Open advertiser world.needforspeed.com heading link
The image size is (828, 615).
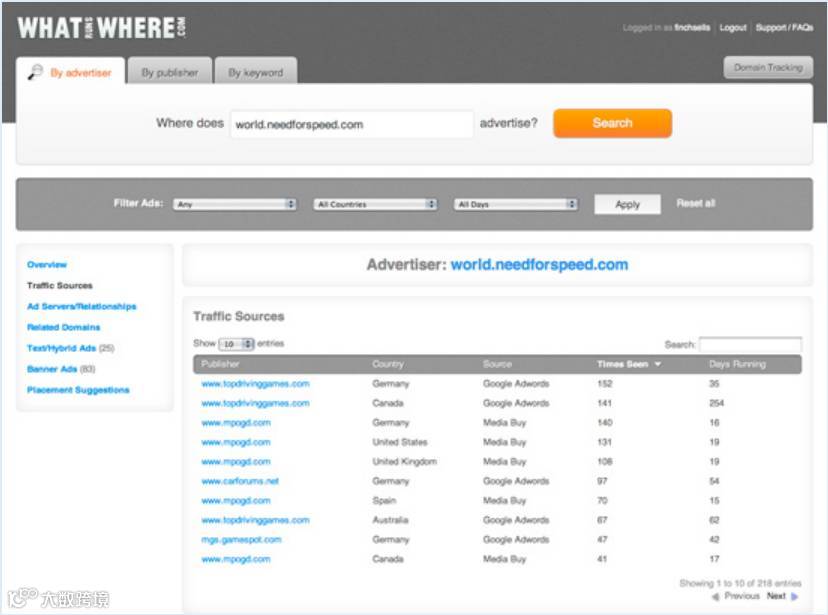point(539,264)
